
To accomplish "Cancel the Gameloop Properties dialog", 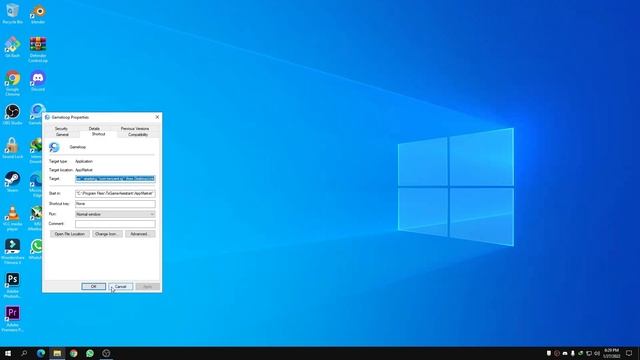I will [x=120, y=287].
